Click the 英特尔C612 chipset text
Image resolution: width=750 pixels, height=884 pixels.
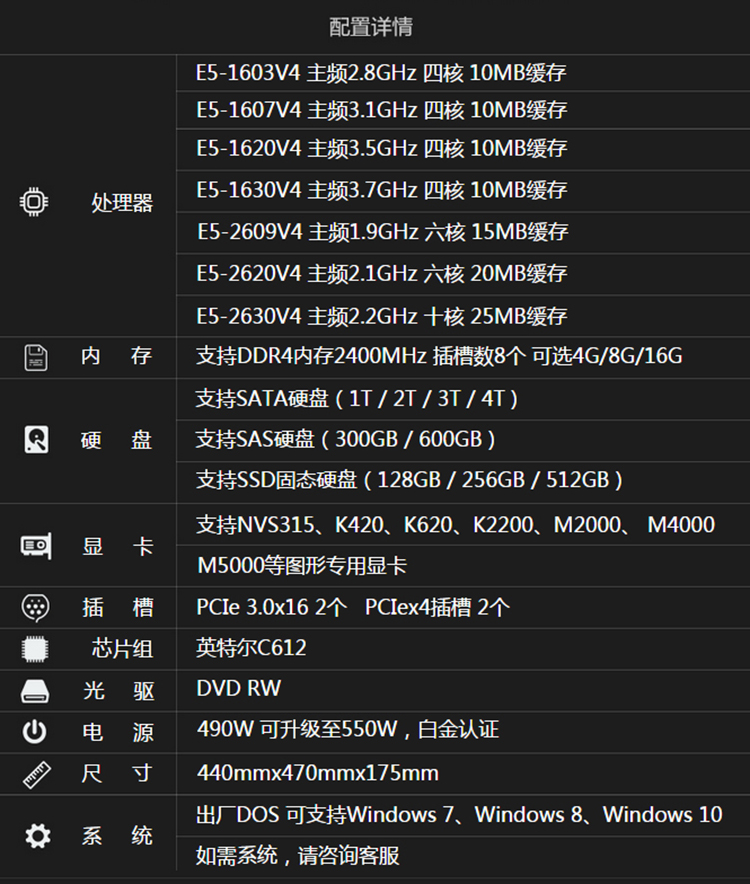[251, 648]
